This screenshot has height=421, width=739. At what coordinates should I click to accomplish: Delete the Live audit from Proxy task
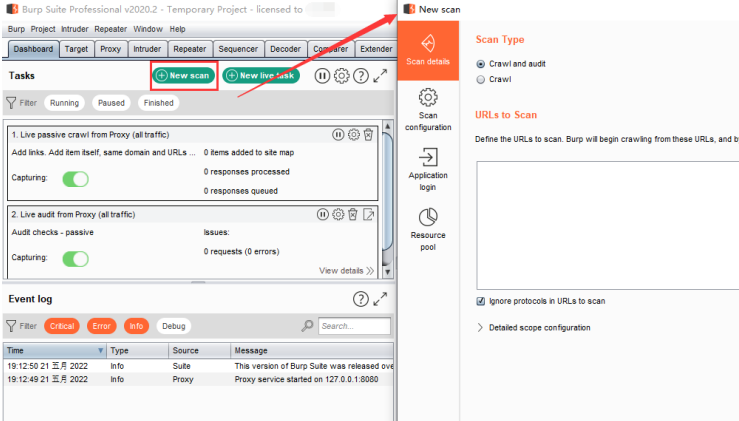click(x=353, y=215)
